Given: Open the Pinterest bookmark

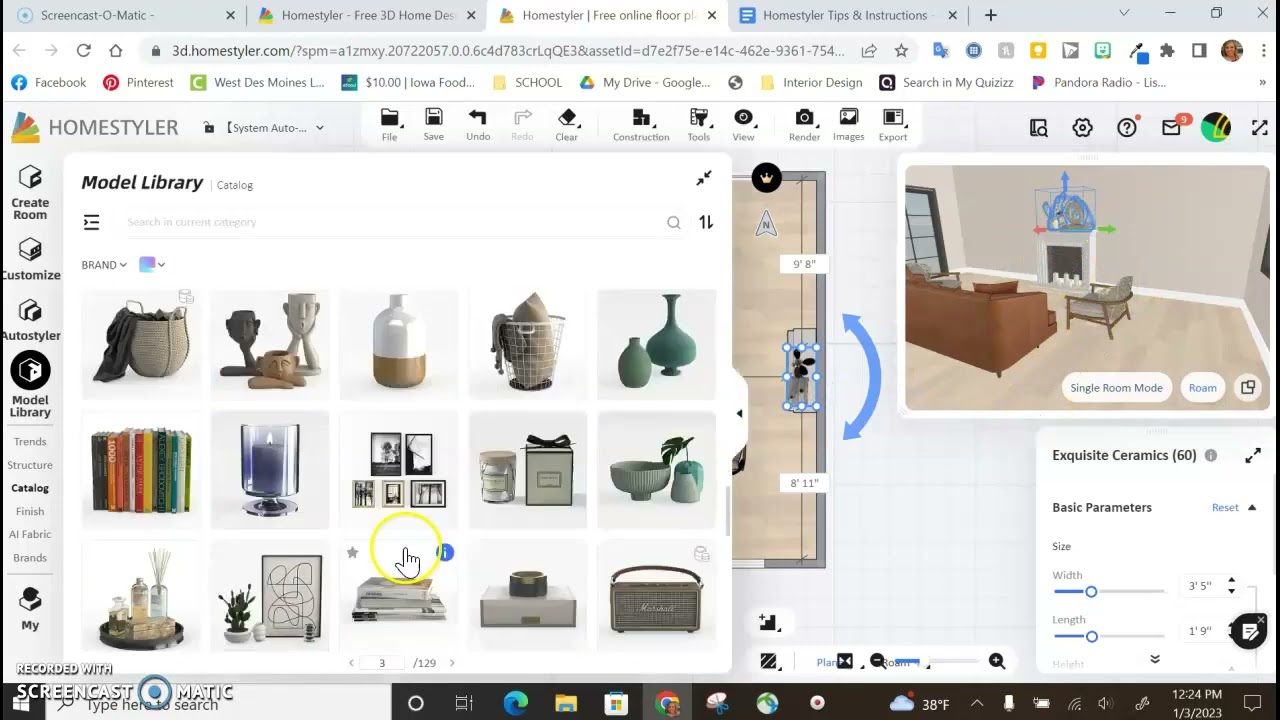Looking at the screenshot, I should (138, 82).
